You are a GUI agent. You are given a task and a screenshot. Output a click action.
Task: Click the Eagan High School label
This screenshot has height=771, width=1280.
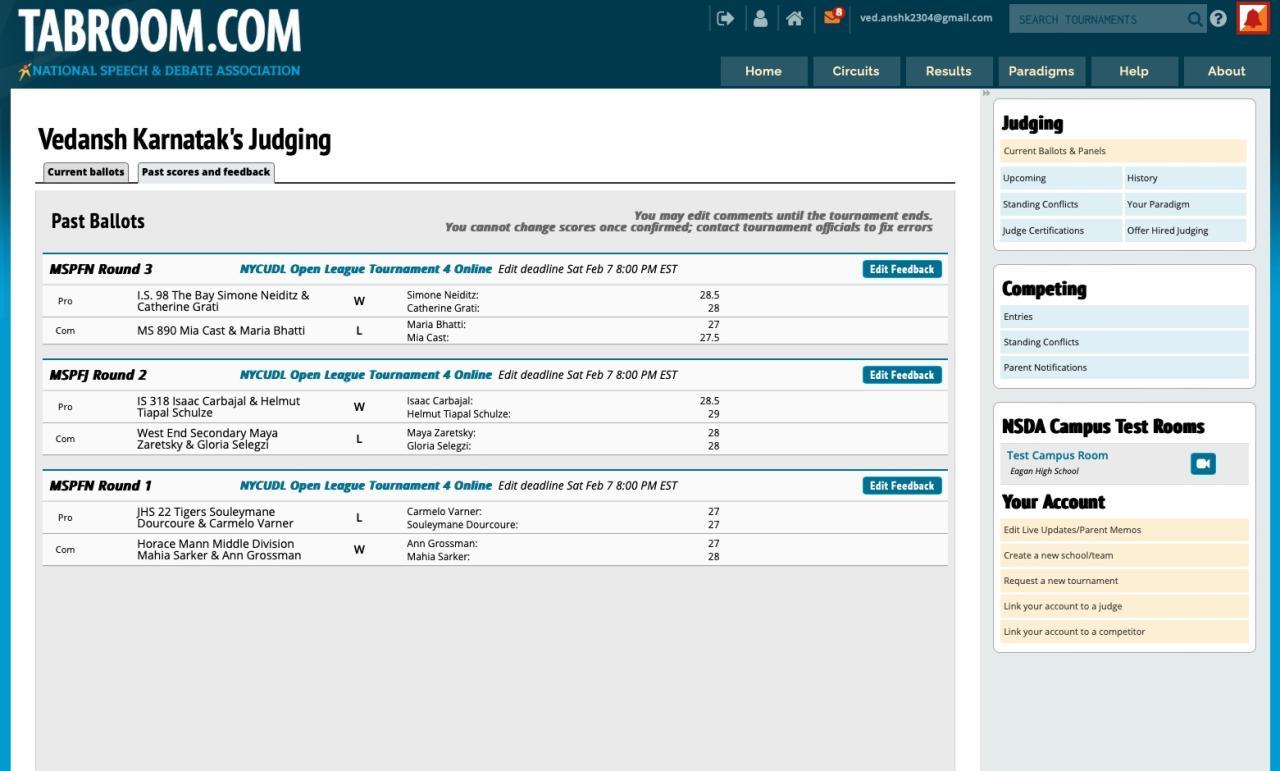[x=1045, y=472]
